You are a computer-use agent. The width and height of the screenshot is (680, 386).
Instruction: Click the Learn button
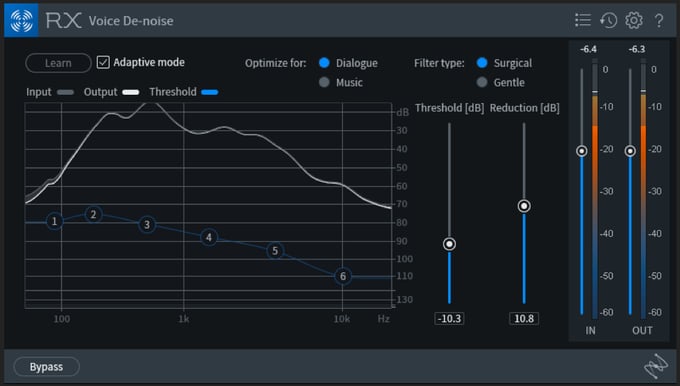(x=58, y=63)
